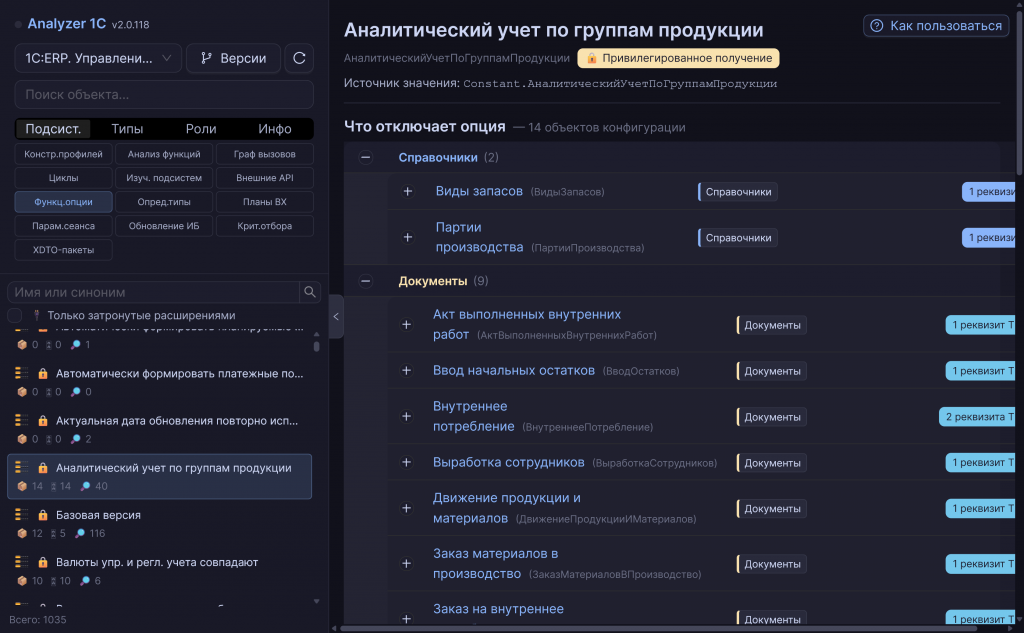Collapse the sidebar with the chevron handle
Screen dimensions: 1024x633
tap(336, 316)
